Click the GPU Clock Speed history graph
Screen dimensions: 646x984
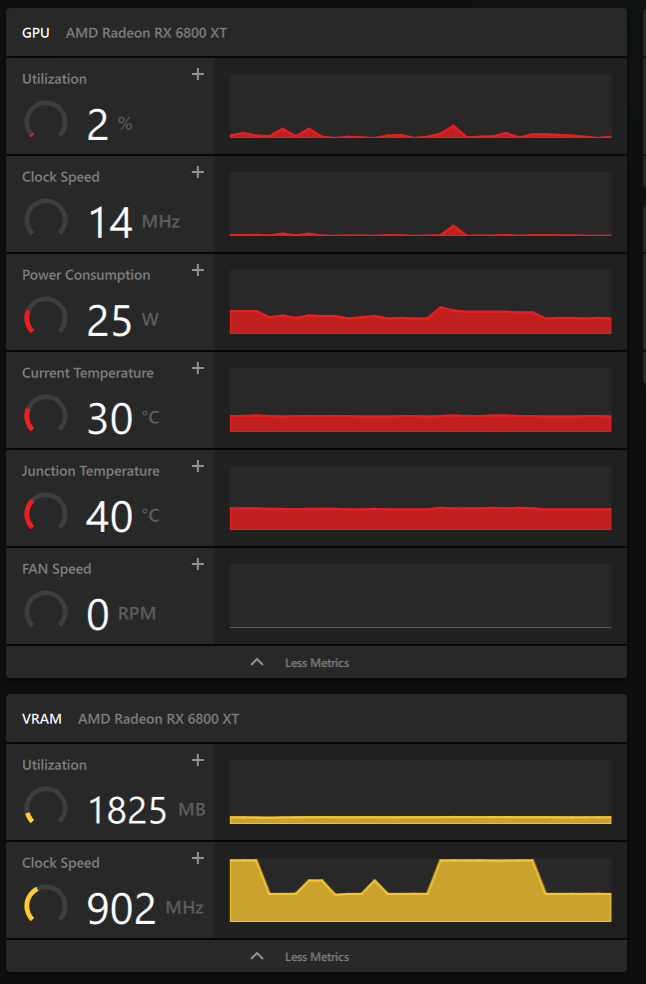pos(421,204)
